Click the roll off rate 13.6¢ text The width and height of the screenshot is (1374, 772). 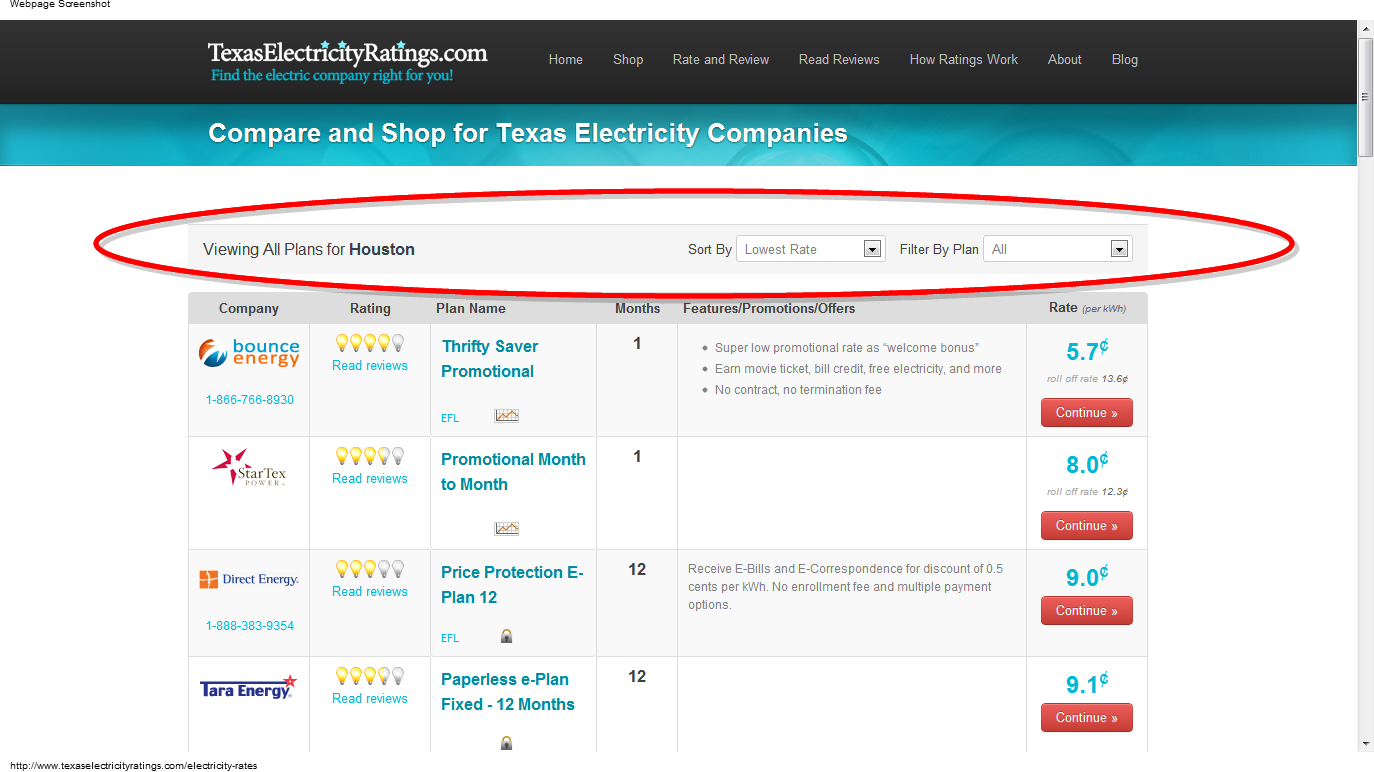tap(1087, 379)
